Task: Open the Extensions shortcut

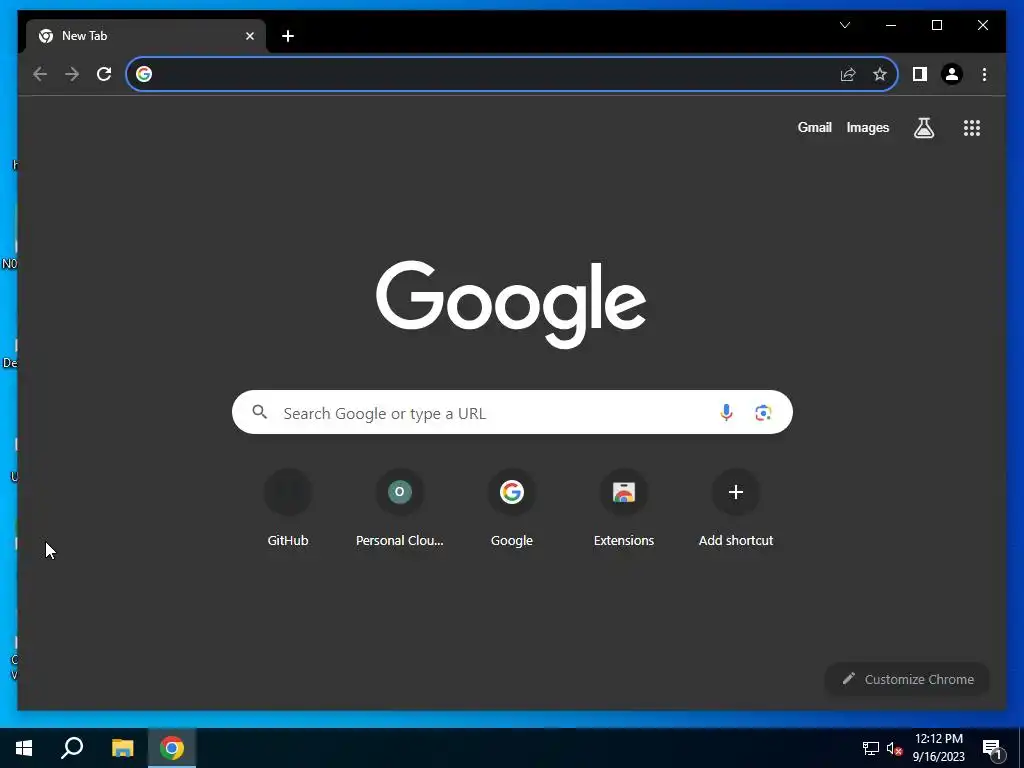Action: tap(624, 509)
